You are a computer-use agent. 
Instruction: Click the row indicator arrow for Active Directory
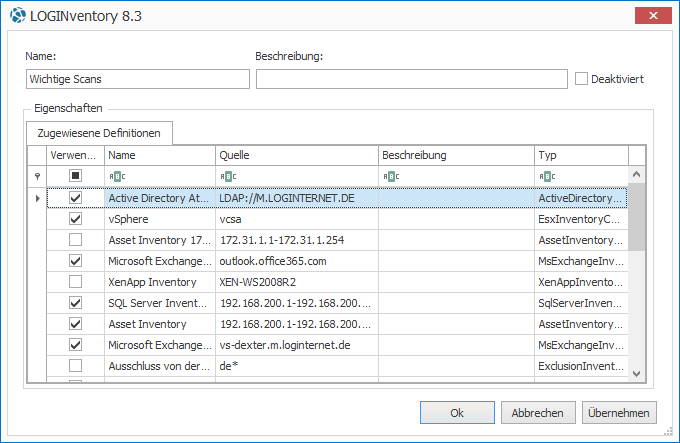coord(38,199)
